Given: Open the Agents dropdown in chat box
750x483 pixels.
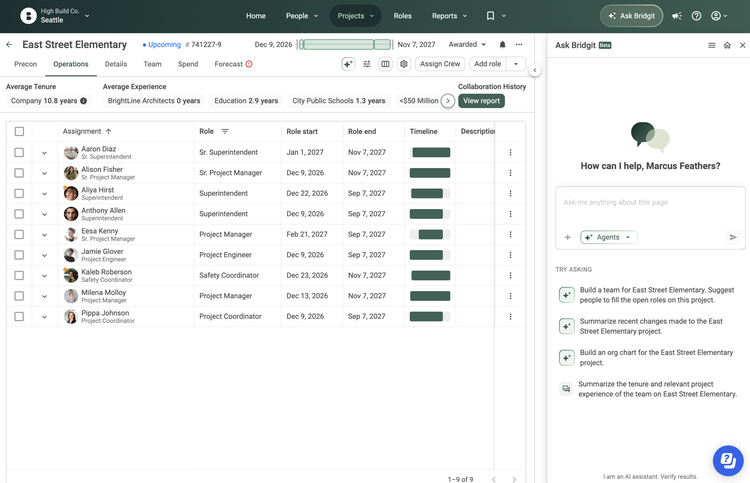Looking at the screenshot, I should (608, 237).
